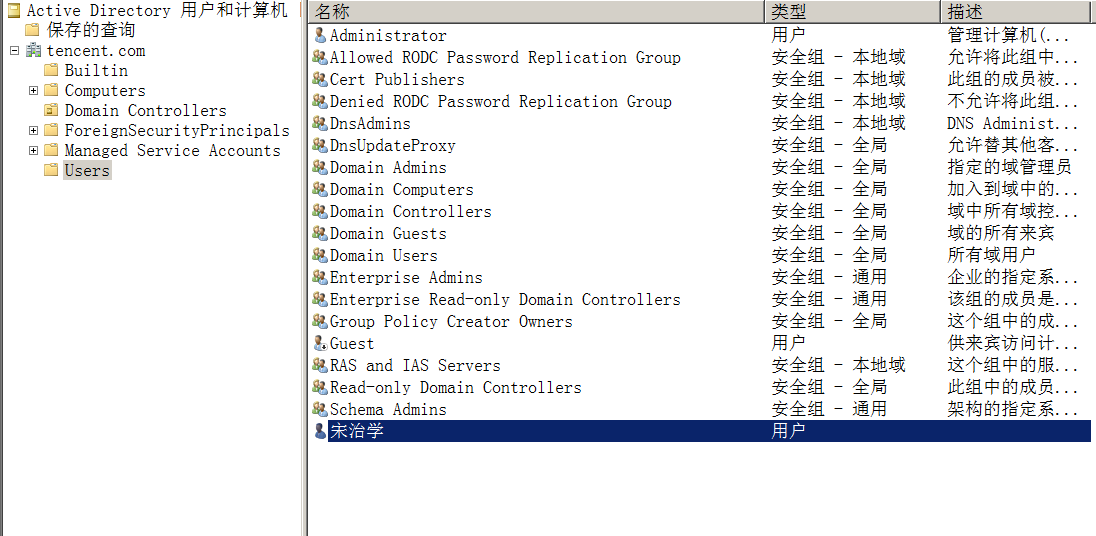The width and height of the screenshot is (1096, 536).
Task: Click the Domain Controllers group icon in list
Action: click(x=320, y=212)
